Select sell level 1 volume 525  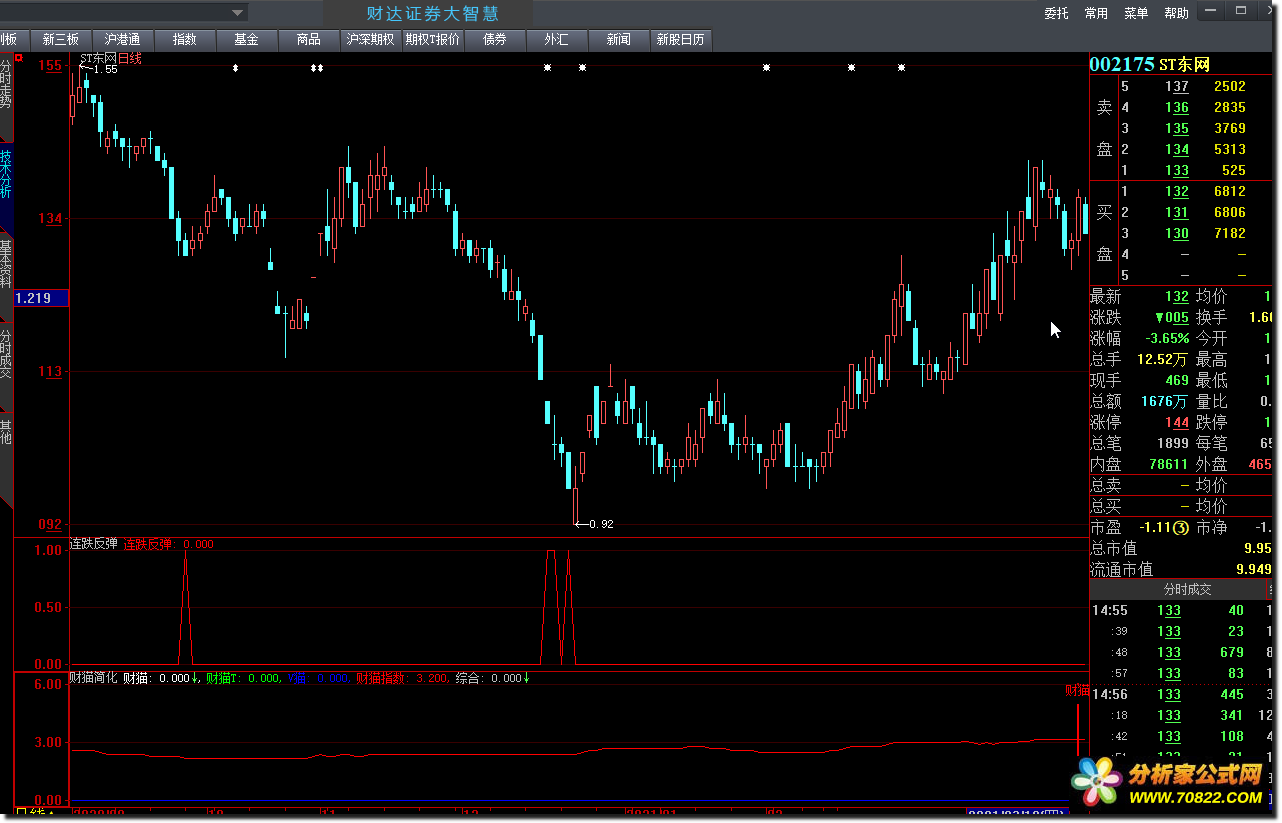1233,171
